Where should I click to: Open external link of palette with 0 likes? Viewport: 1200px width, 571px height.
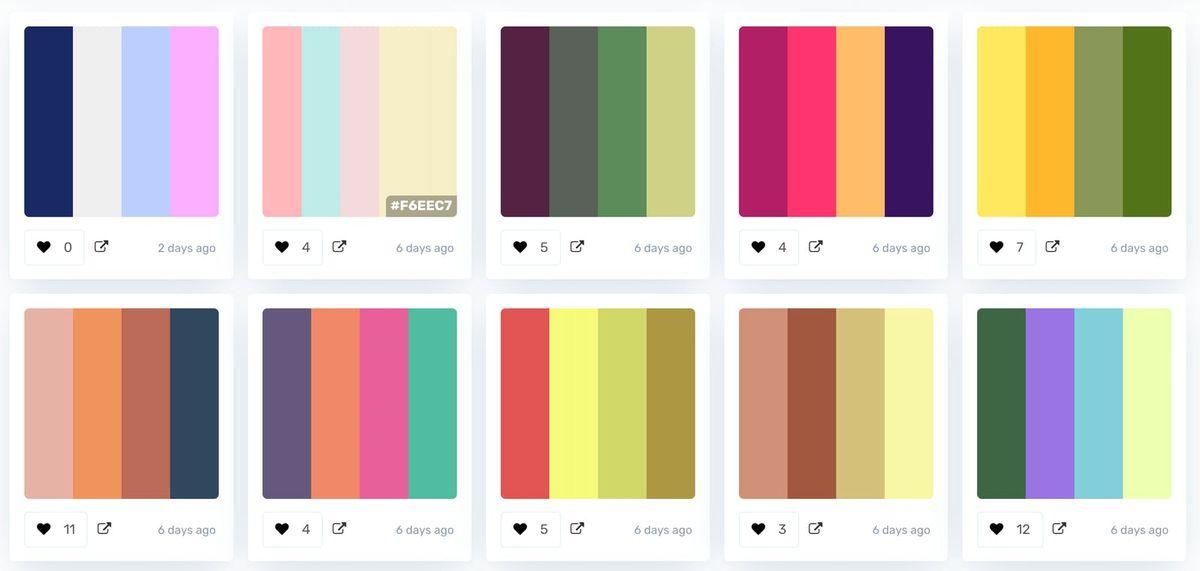pos(101,247)
